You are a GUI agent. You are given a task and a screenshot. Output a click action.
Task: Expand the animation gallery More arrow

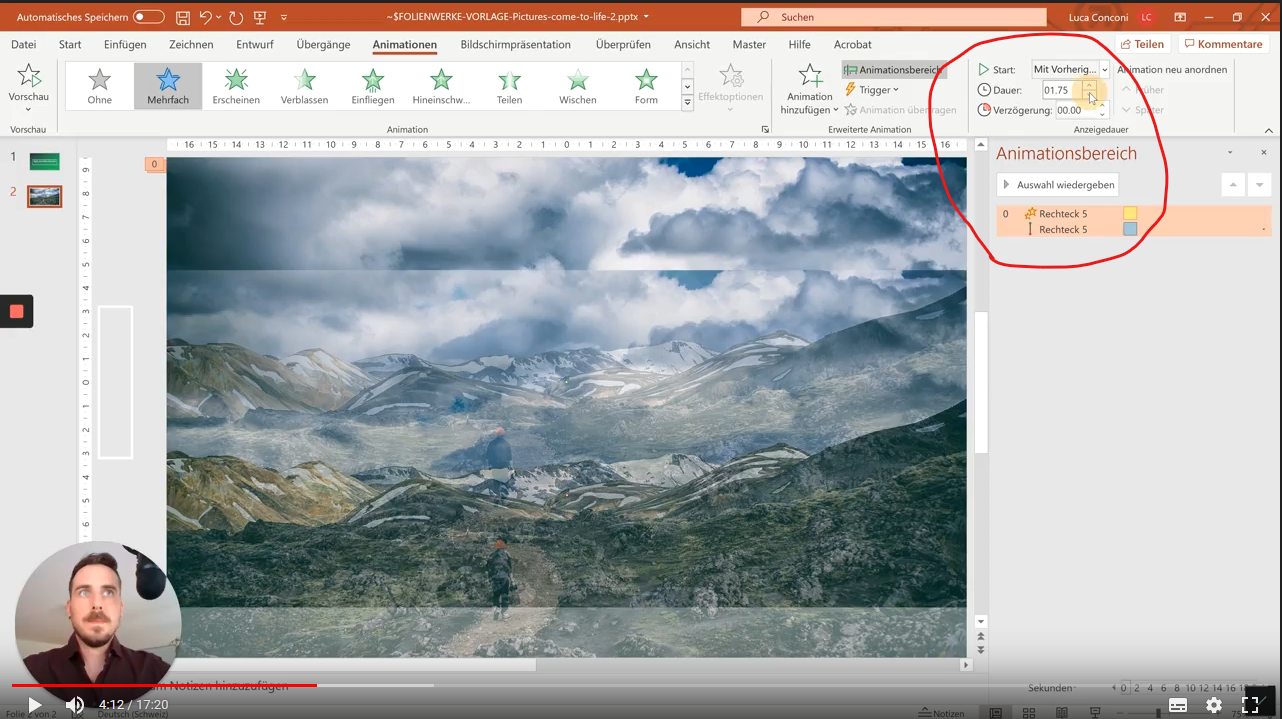coord(687,103)
